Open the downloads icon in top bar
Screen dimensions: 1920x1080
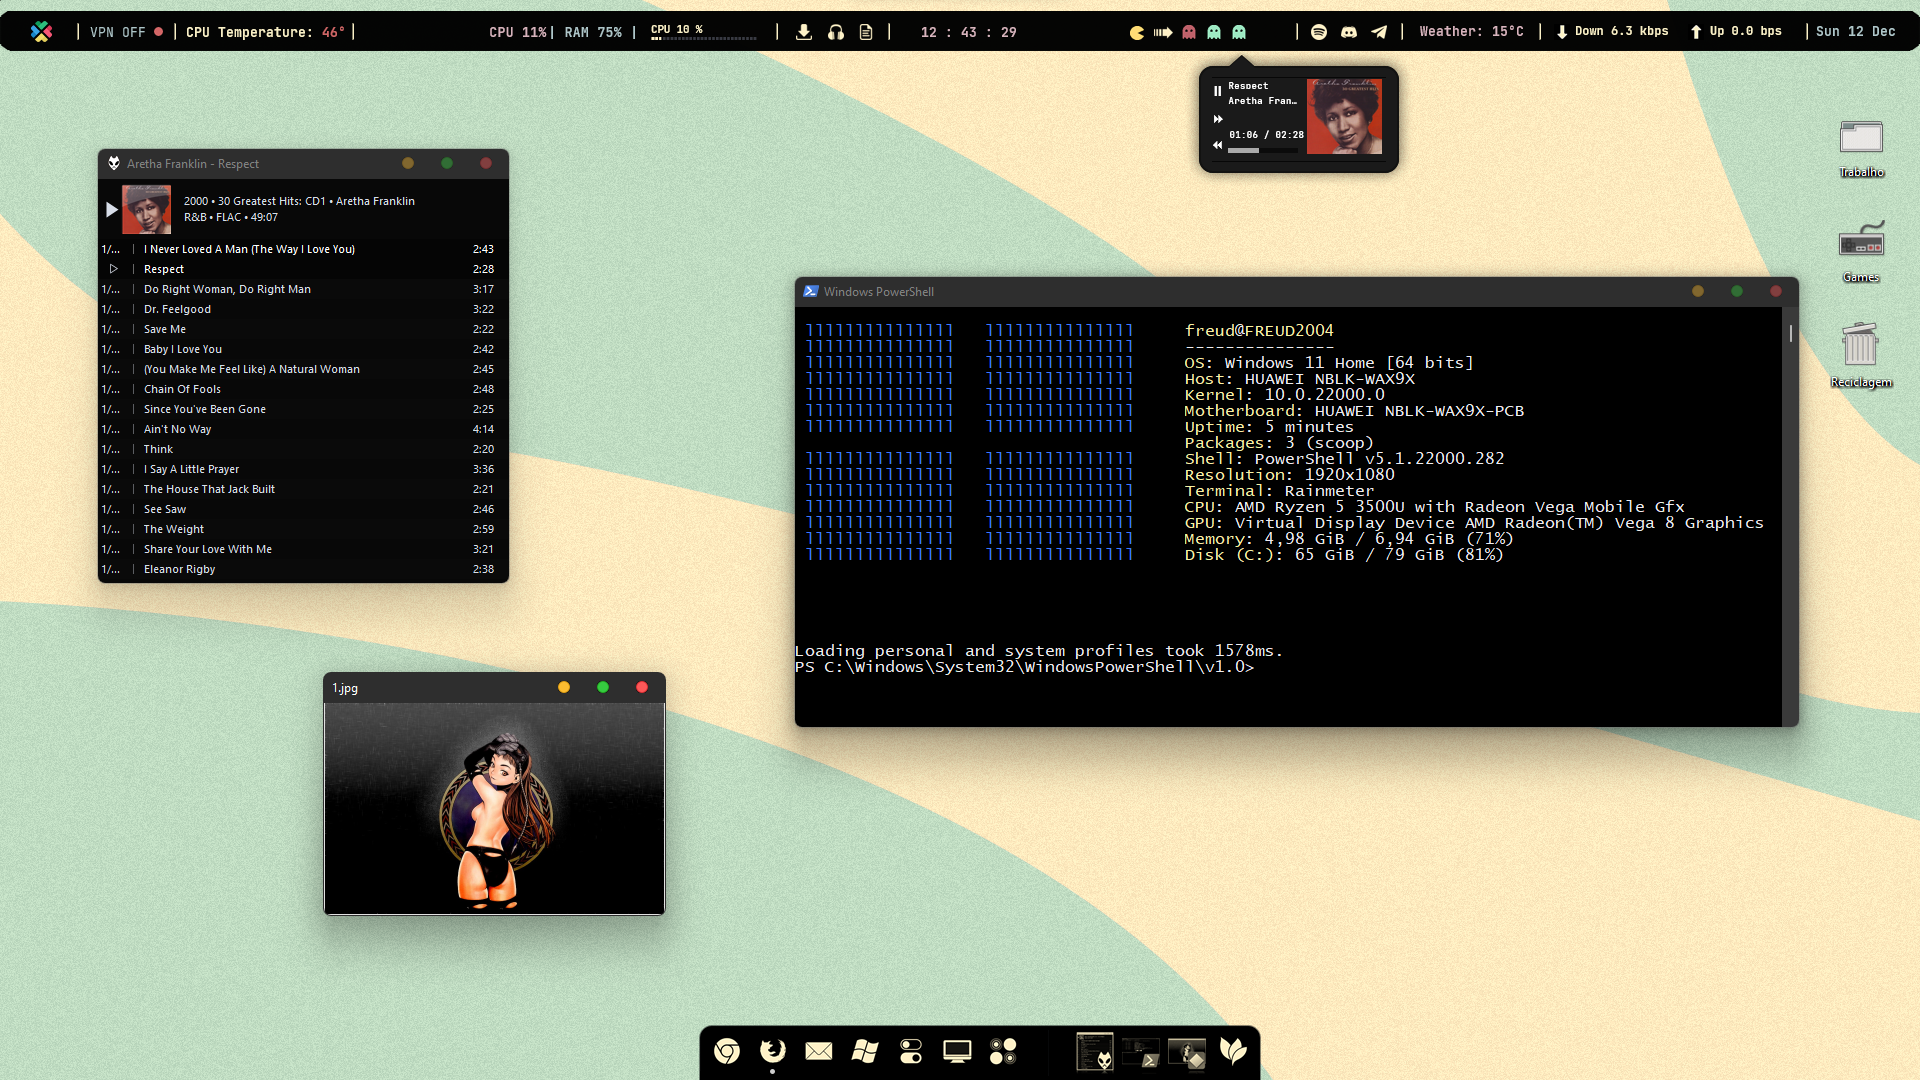pyautogui.click(x=804, y=32)
